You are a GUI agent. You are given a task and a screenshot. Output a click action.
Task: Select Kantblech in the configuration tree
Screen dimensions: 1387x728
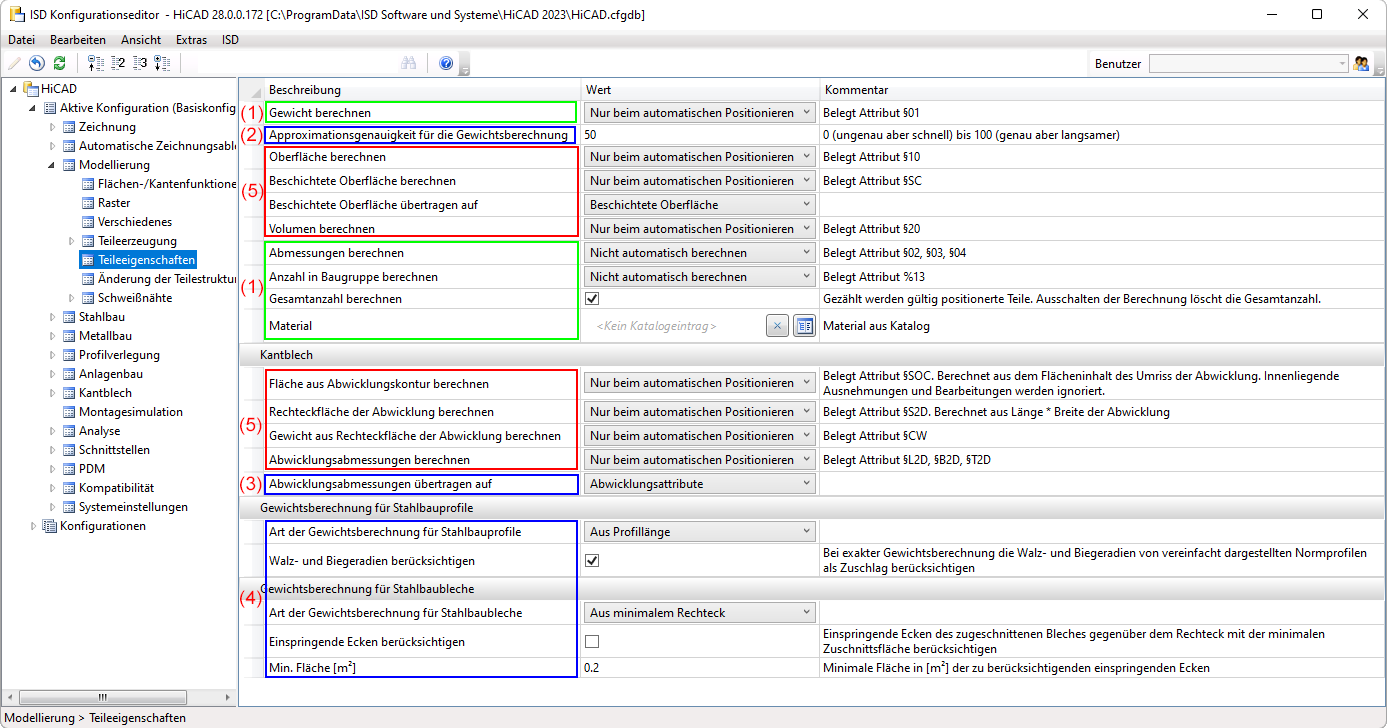105,393
